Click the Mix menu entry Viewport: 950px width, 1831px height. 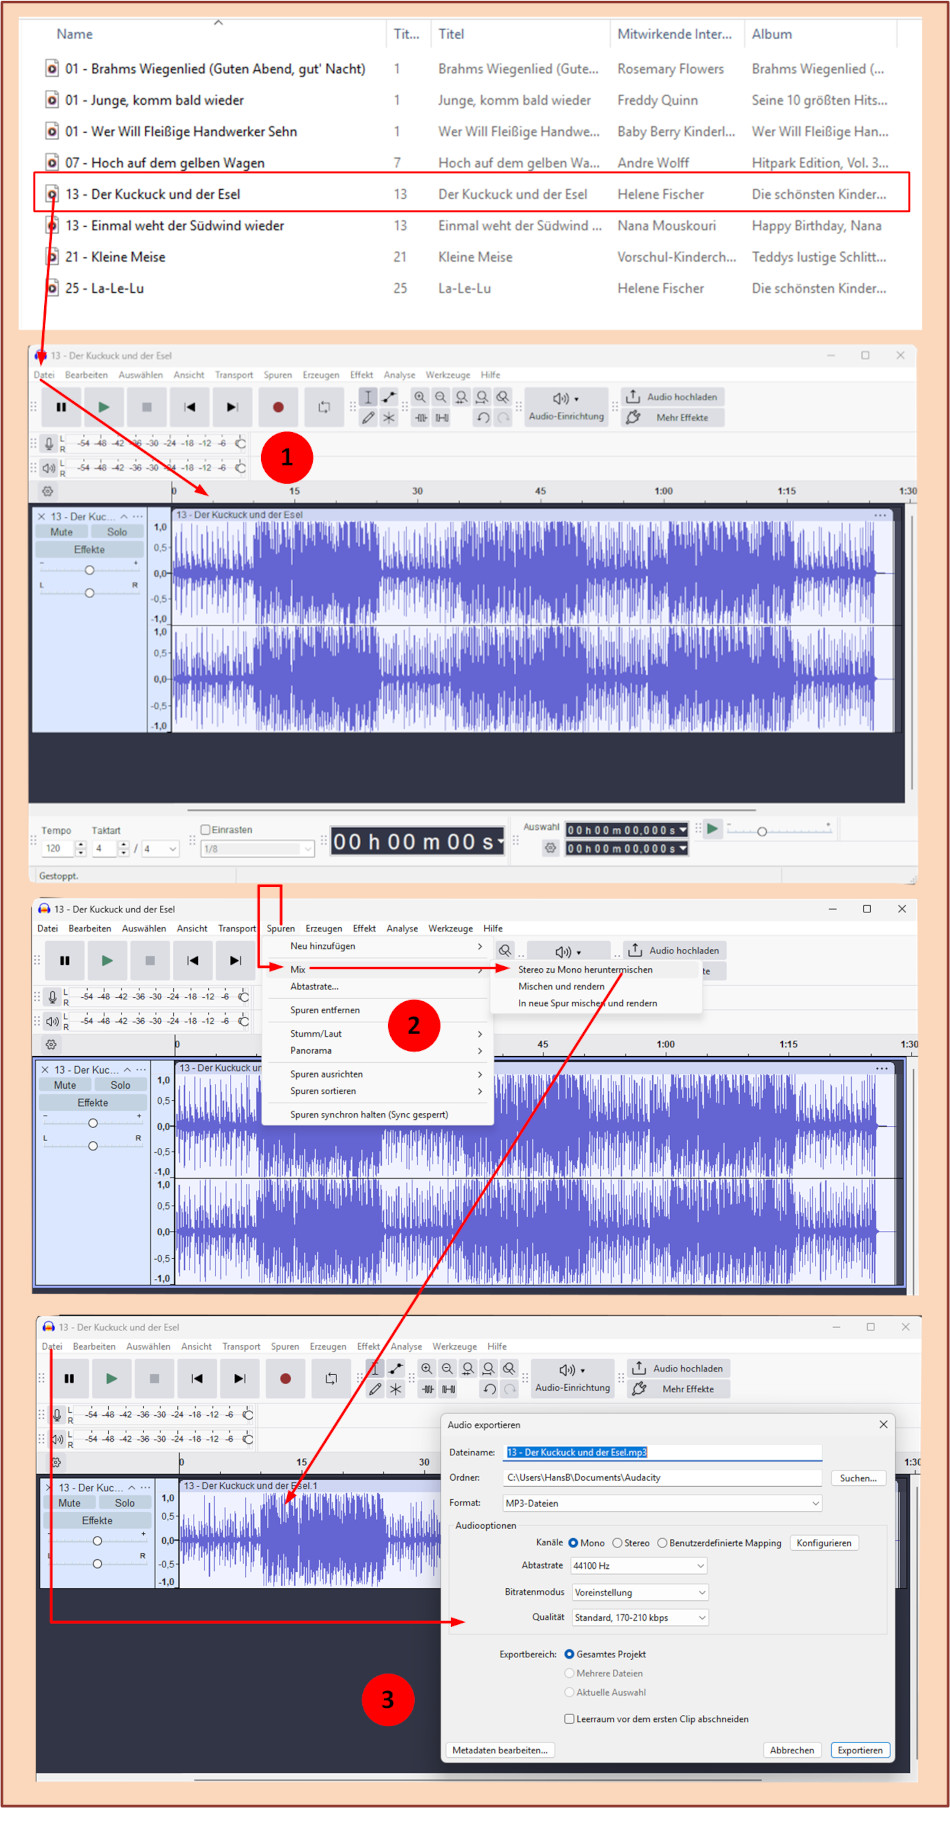(376, 970)
